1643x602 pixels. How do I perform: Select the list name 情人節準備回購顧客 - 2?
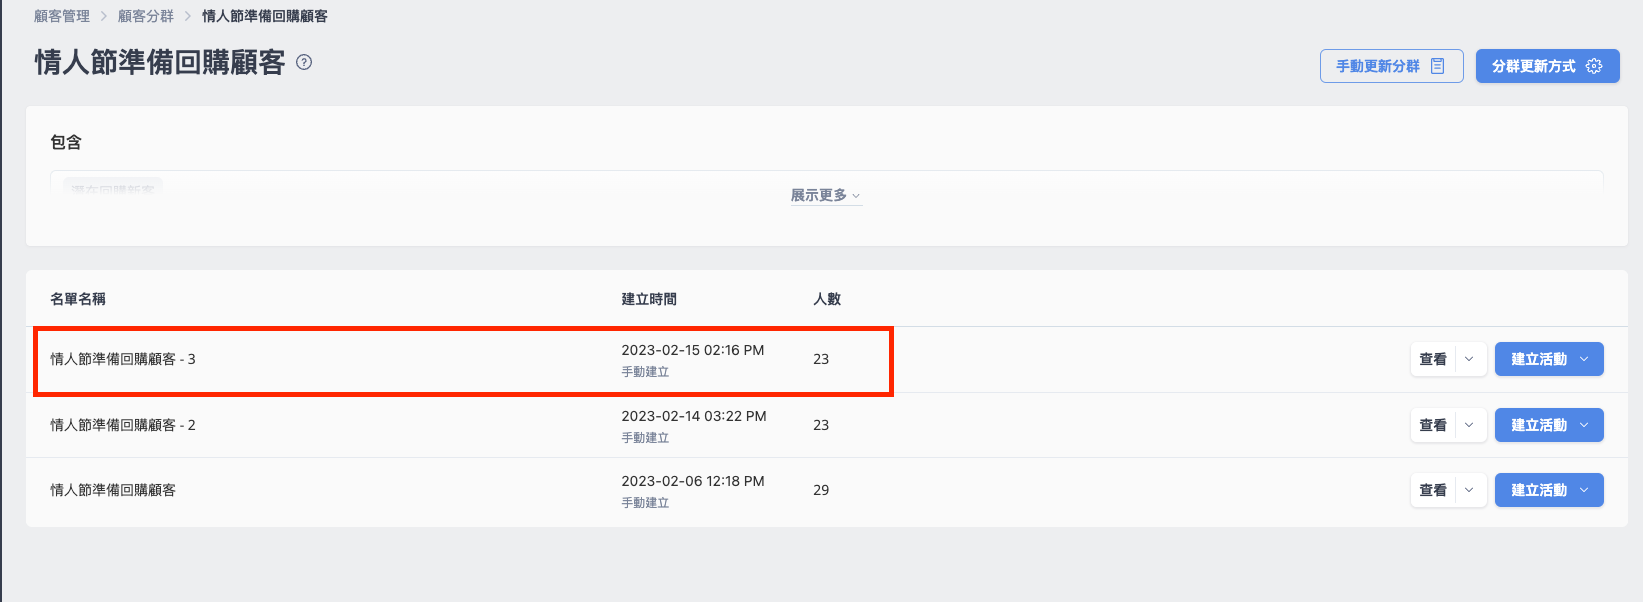tap(123, 425)
